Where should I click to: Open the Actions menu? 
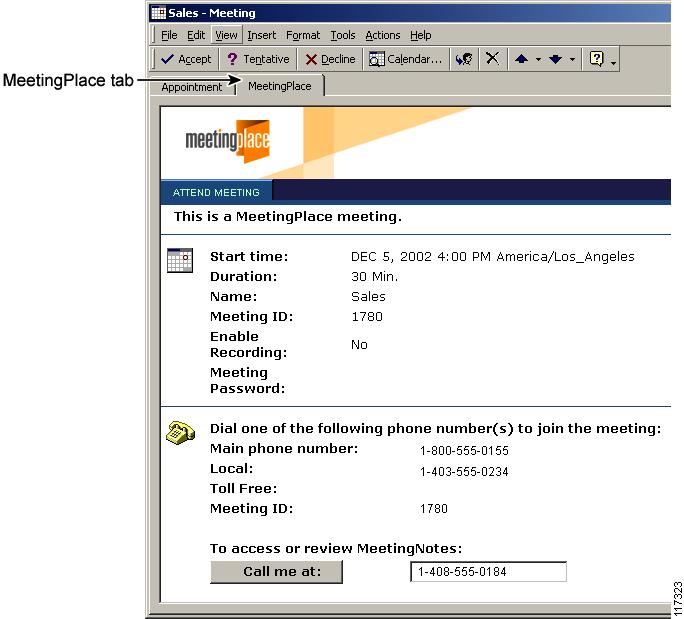coord(383,35)
